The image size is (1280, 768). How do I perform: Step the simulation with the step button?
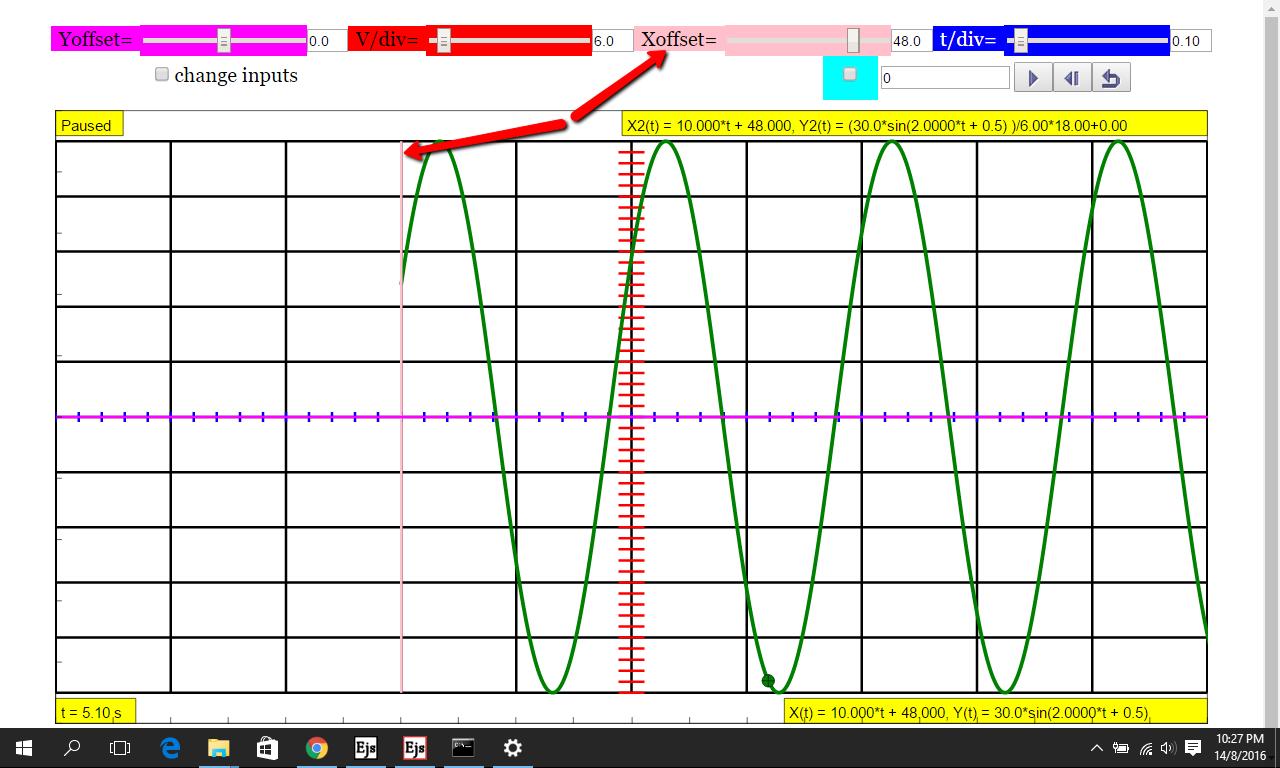(1071, 78)
